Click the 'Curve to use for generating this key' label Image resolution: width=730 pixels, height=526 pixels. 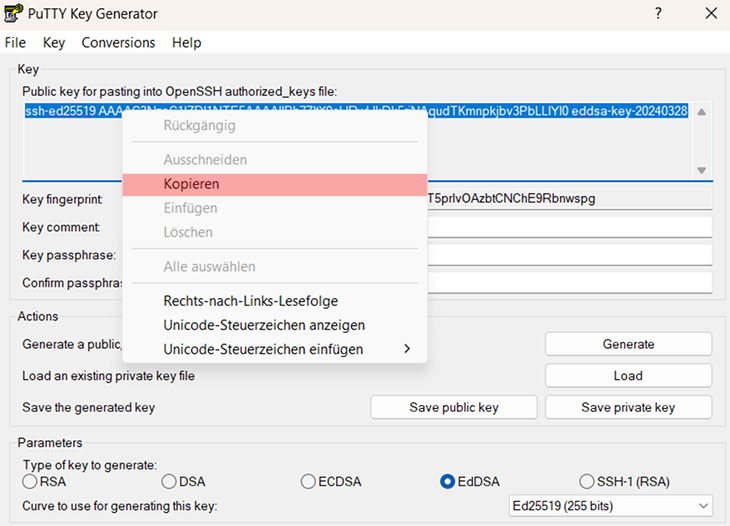tap(120, 506)
